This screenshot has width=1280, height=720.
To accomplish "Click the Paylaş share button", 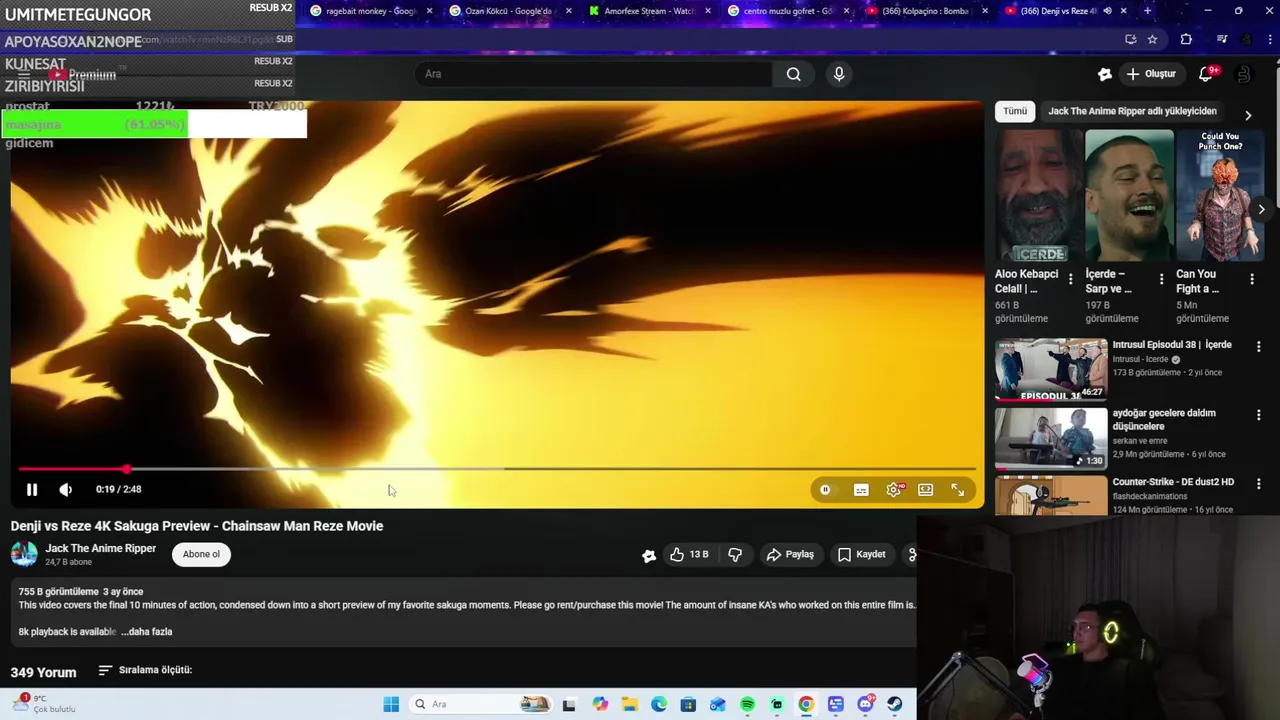I will [790, 554].
